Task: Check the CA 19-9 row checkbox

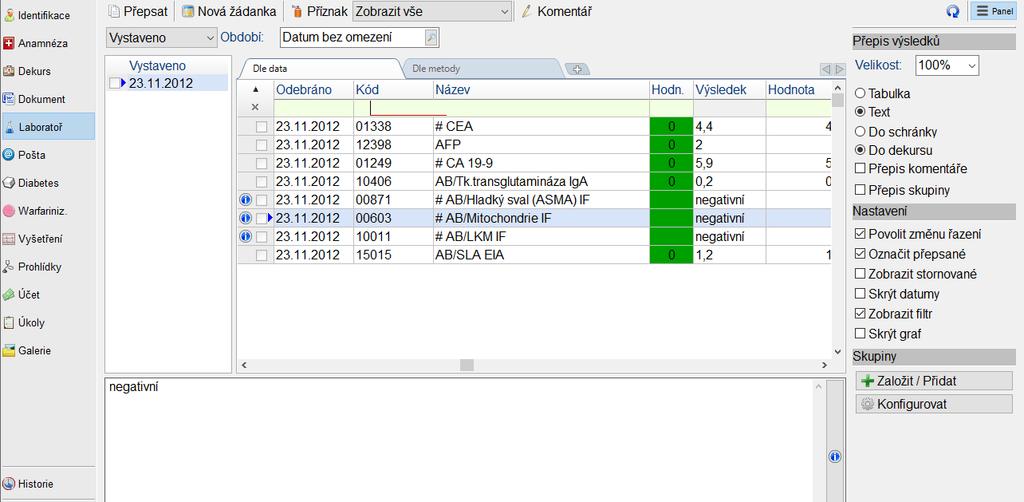Action: tap(261, 163)
